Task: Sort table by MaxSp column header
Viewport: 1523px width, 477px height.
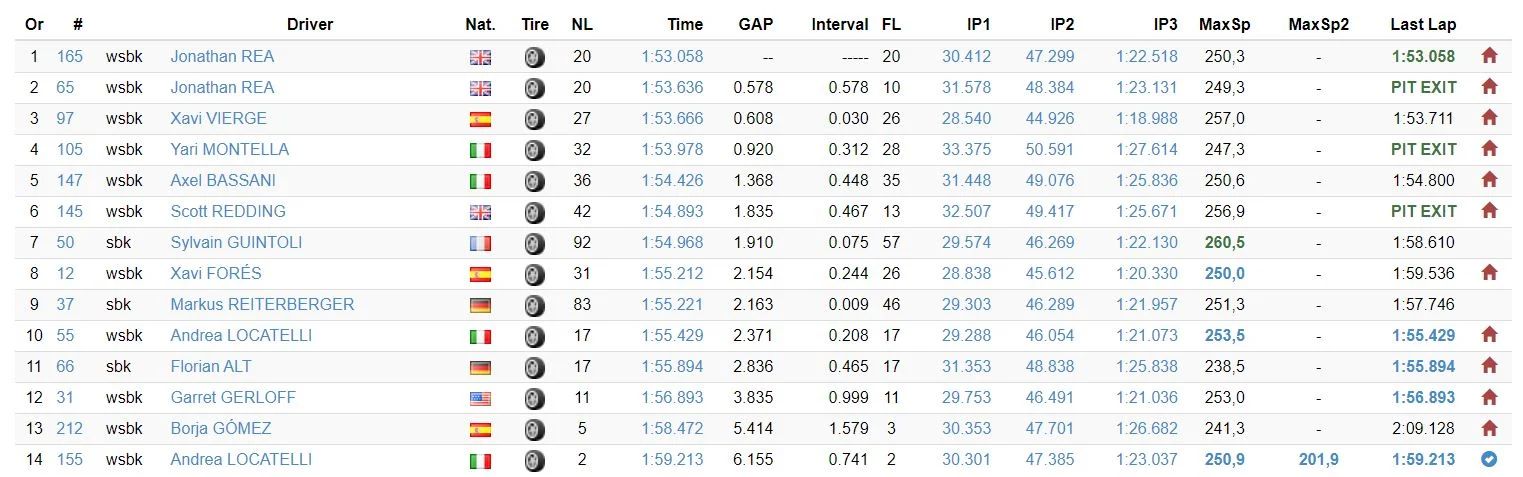Action: click(1224, 24)
